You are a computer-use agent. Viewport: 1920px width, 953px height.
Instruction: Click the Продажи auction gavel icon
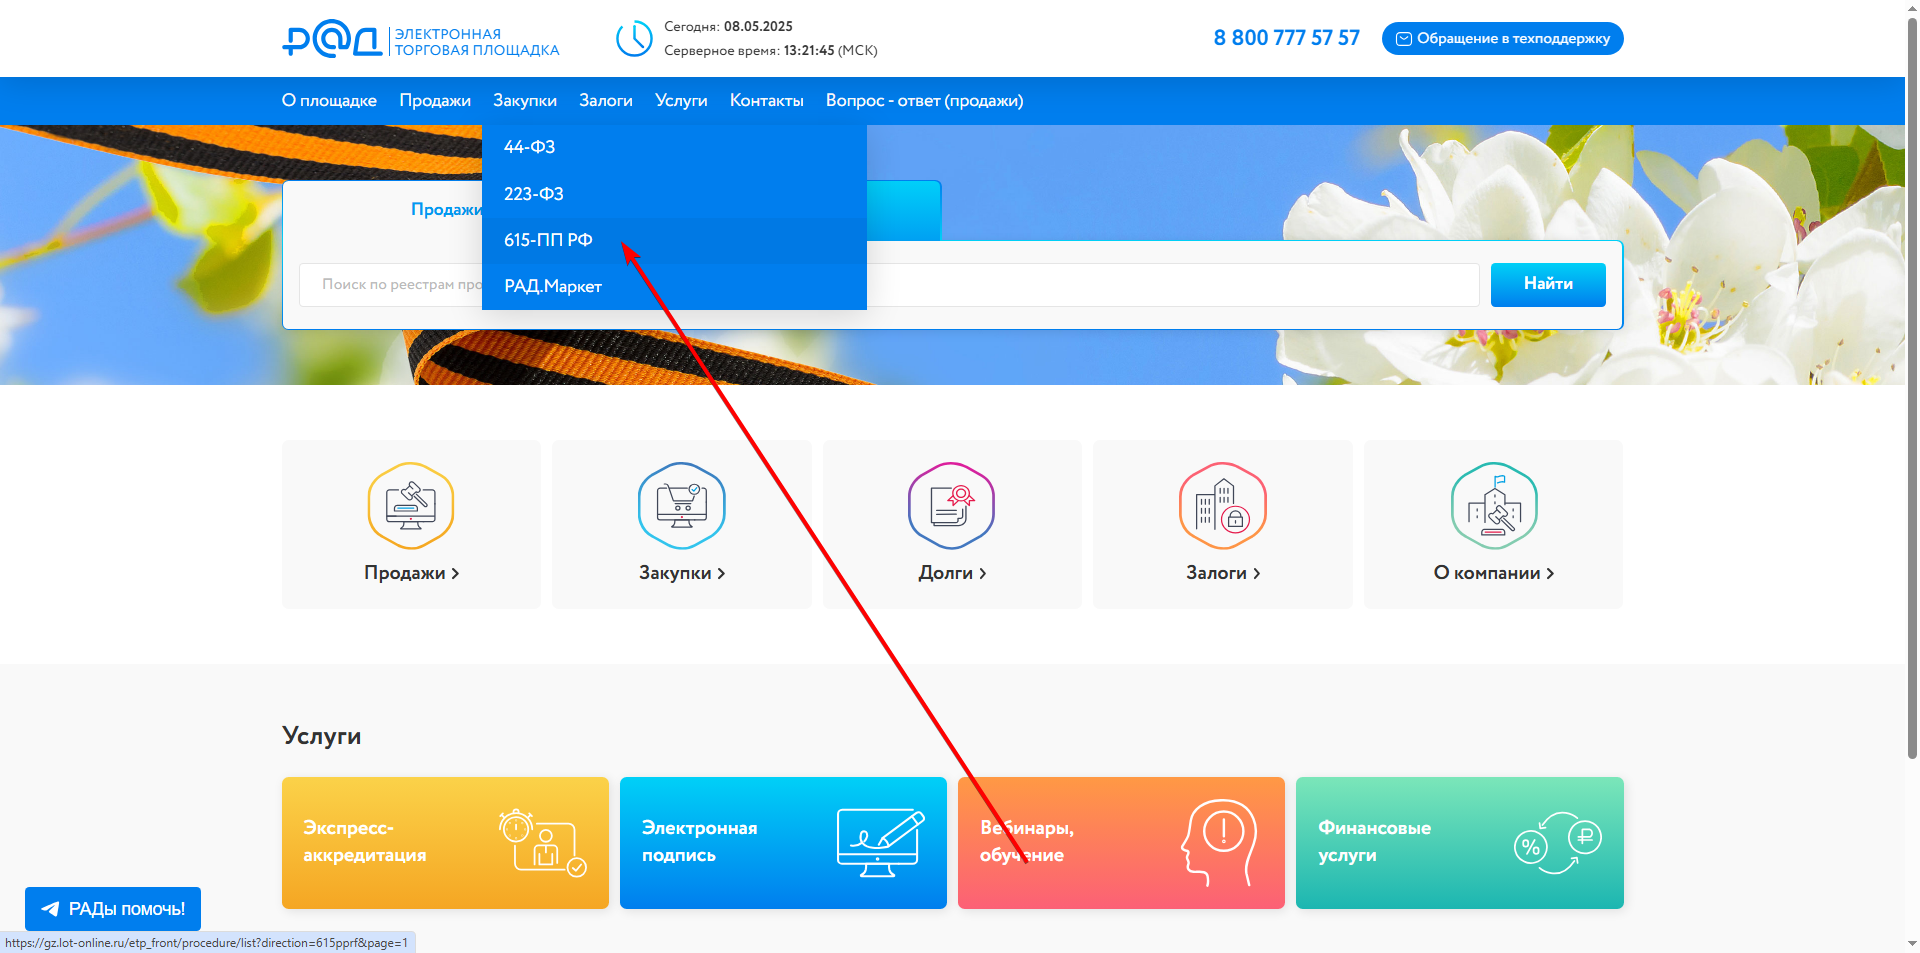(411, 505)
